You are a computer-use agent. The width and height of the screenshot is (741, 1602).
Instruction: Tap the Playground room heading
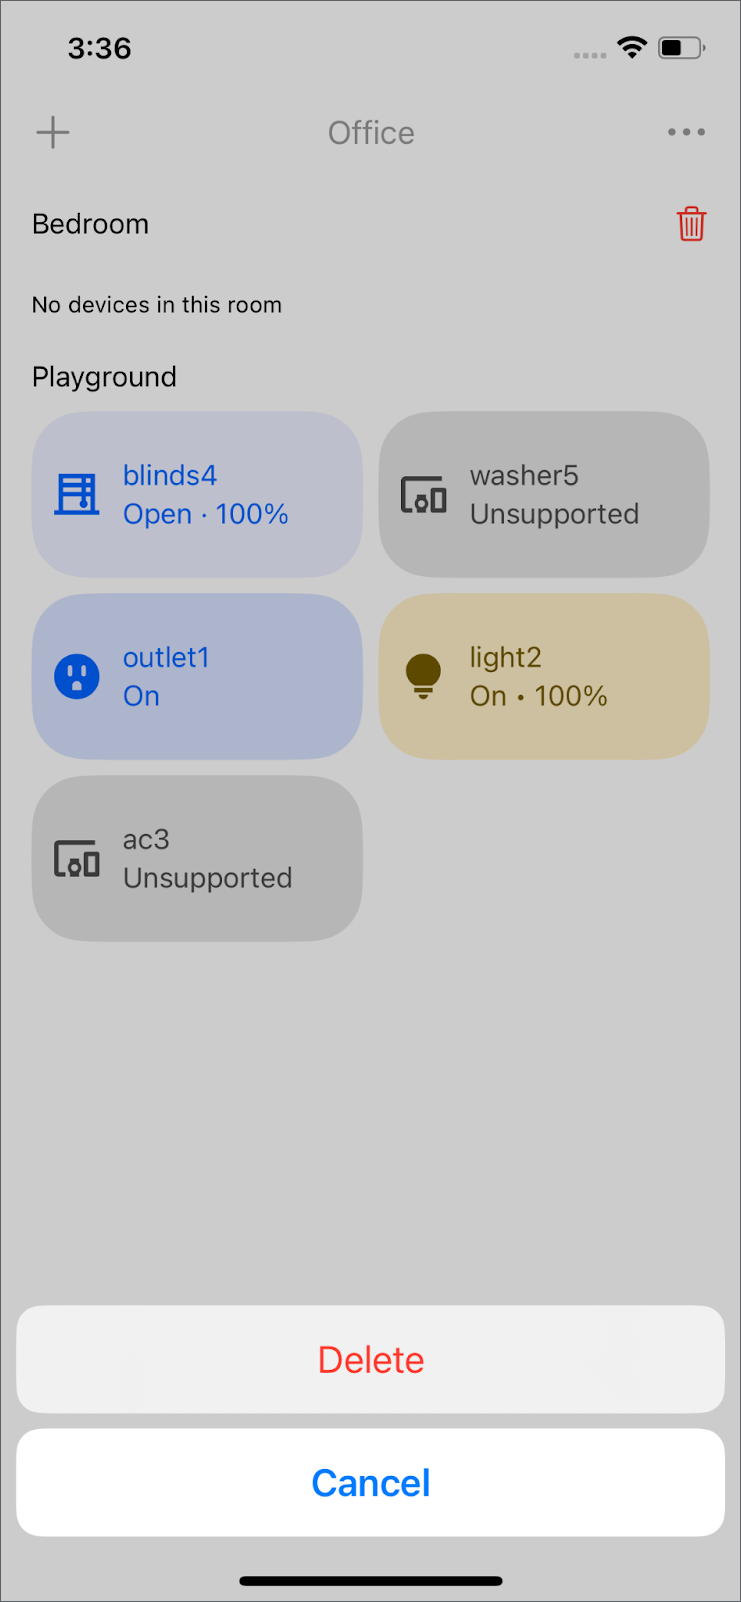tap(104, 377)
